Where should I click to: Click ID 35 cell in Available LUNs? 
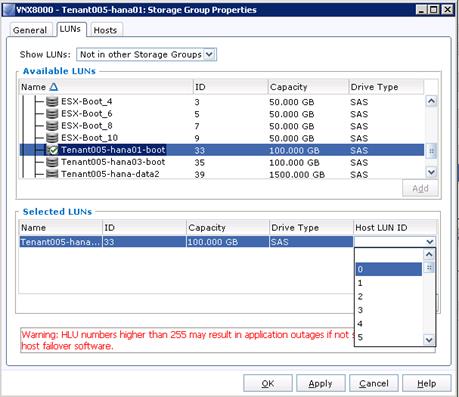coord(199,162)
